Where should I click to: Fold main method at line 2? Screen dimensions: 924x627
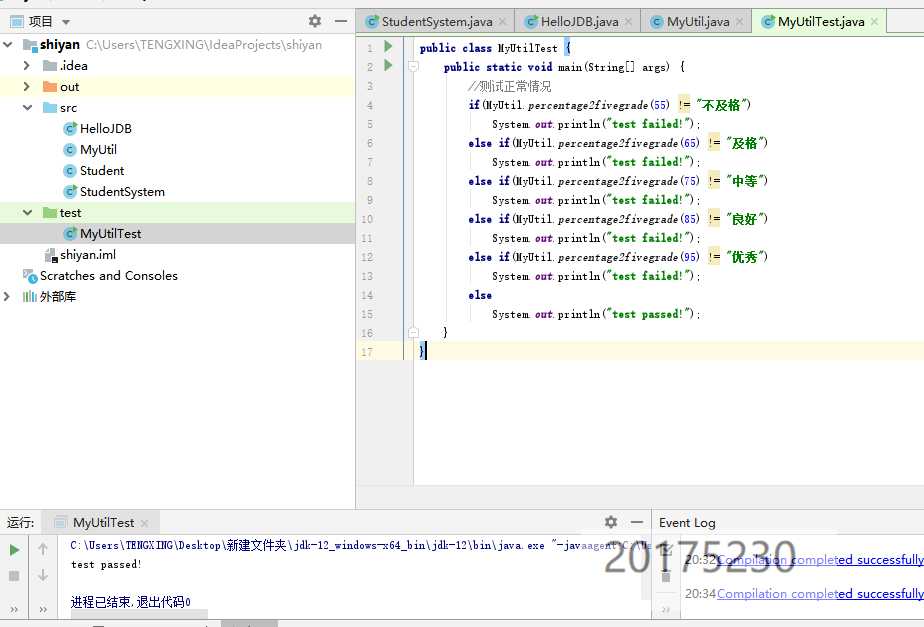click(x=414, y=67)
